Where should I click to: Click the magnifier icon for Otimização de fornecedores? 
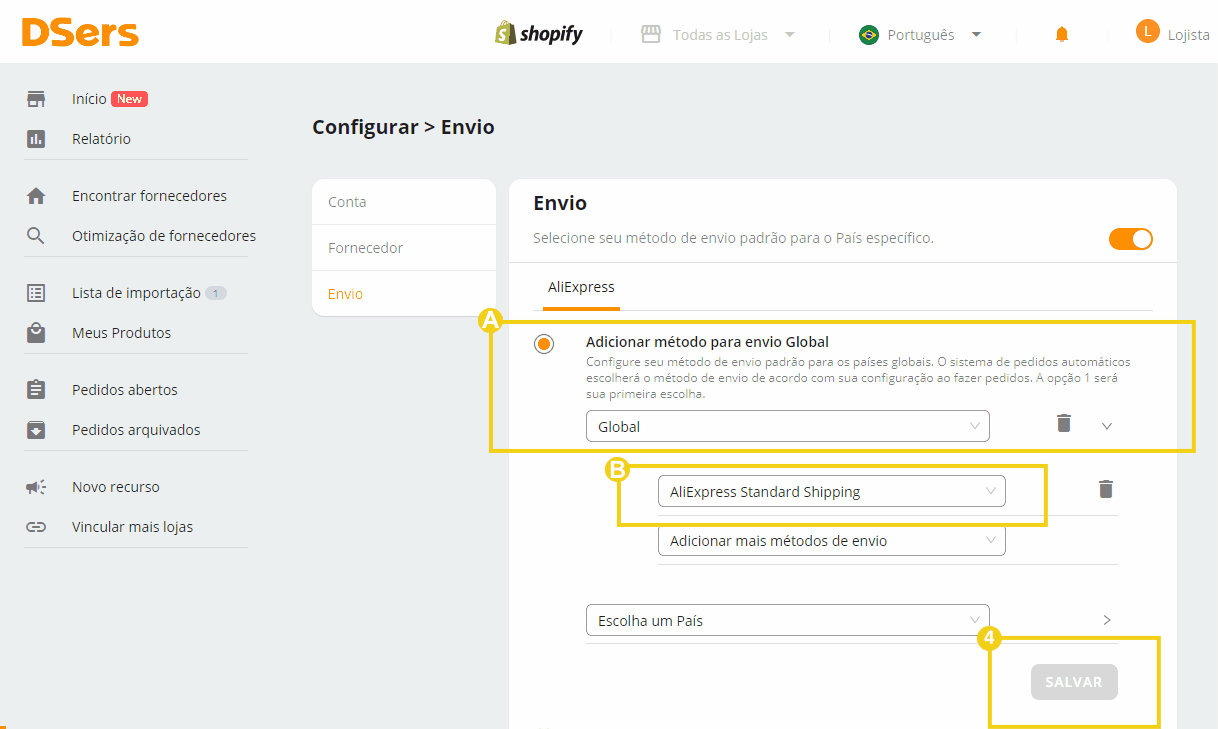[36, 236]
